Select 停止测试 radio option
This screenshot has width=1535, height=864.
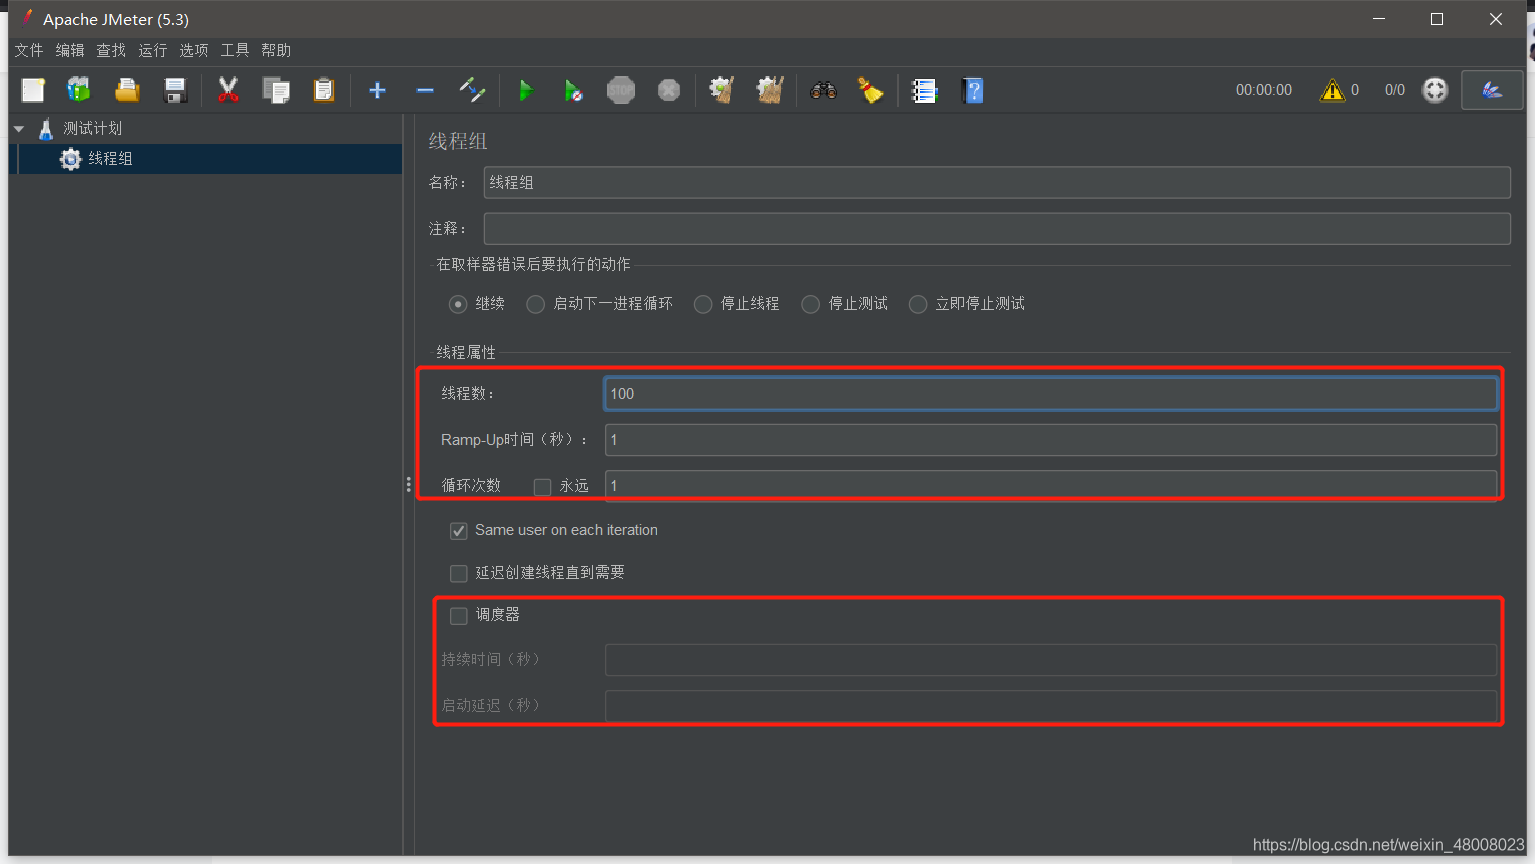[811, 304]
